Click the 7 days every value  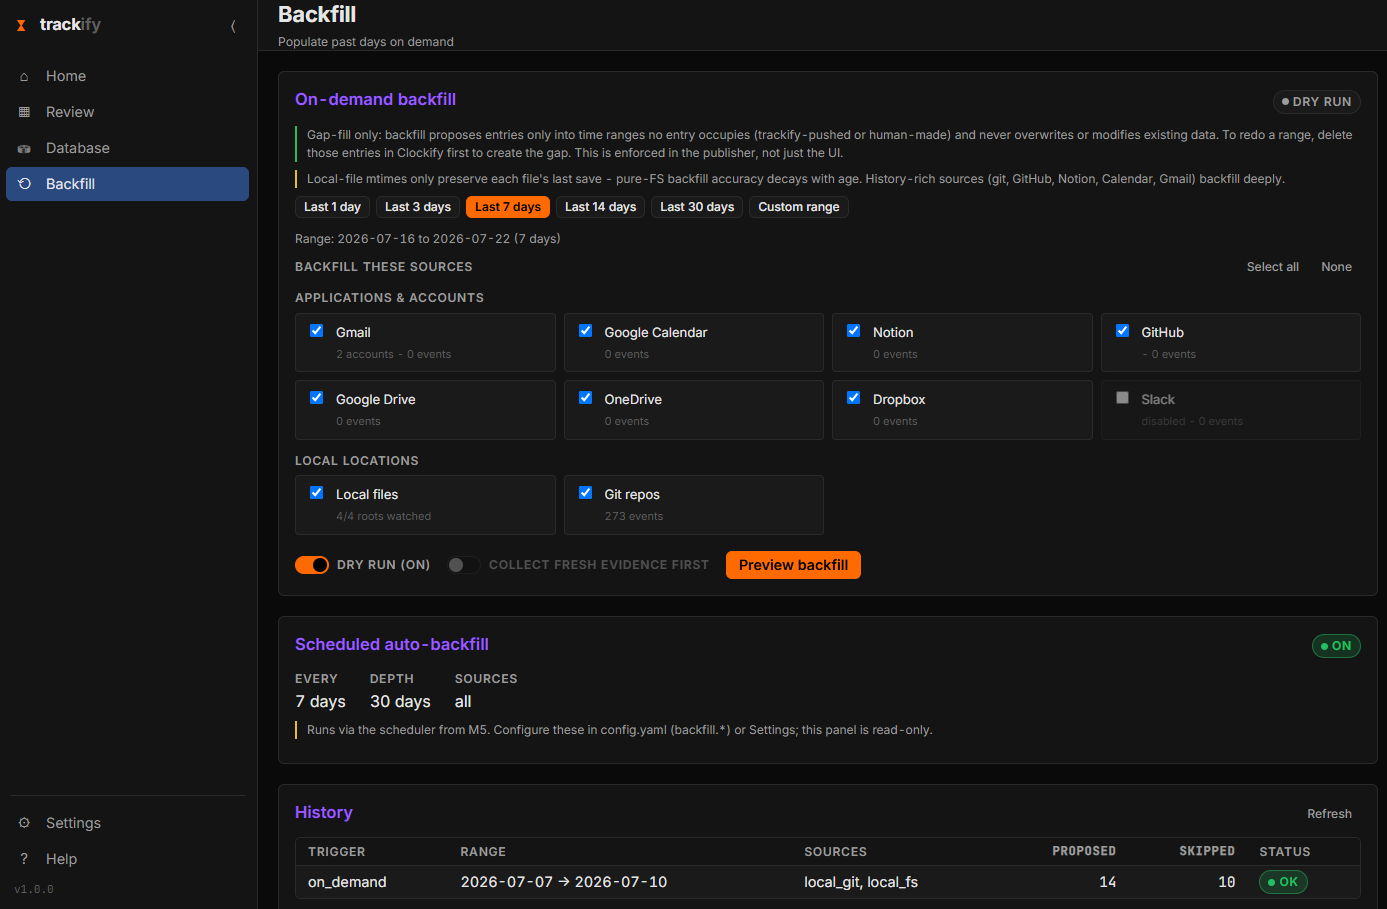tap(320, 702)
